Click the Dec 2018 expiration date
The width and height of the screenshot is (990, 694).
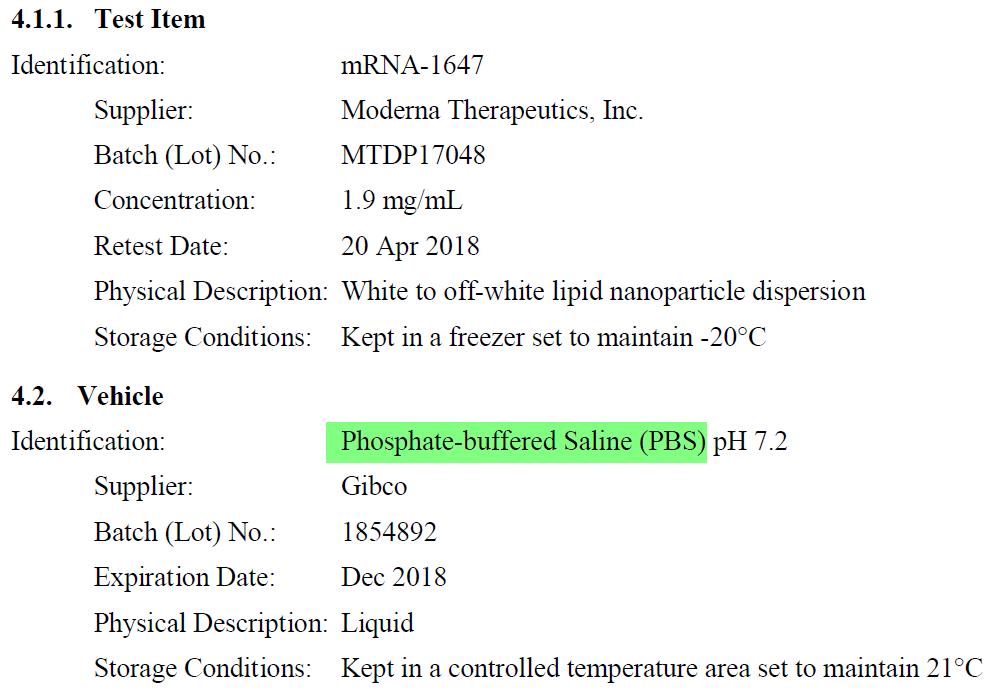(394, 577)
